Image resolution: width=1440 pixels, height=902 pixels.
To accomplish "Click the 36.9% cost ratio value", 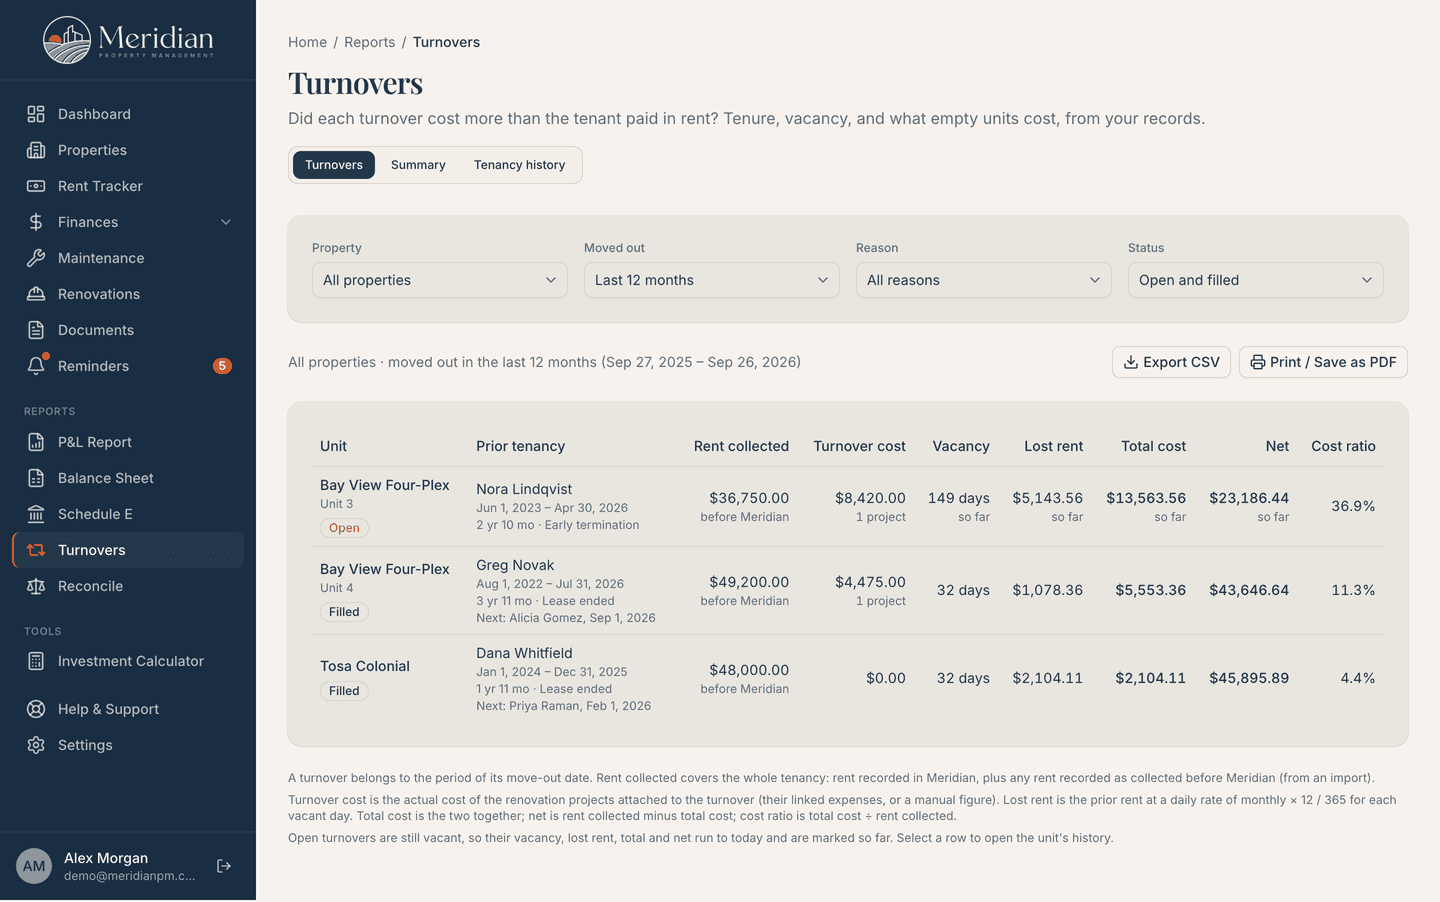I will click(x=1353, y=506).
